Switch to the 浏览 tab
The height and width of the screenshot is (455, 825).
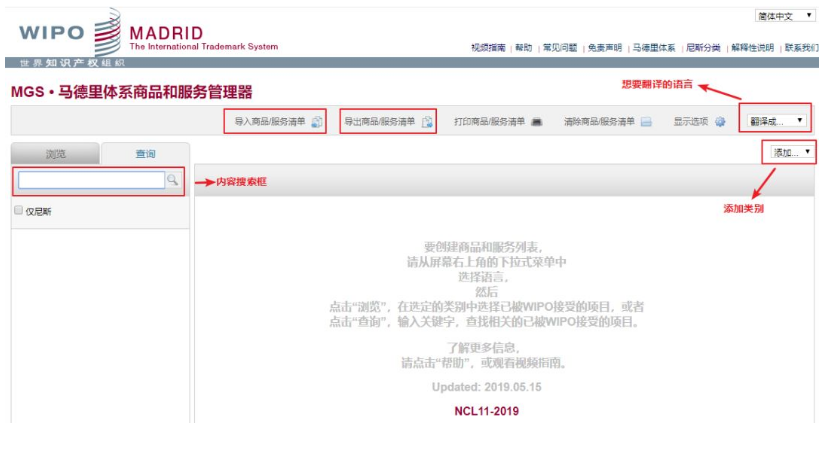tap(55, 154)
